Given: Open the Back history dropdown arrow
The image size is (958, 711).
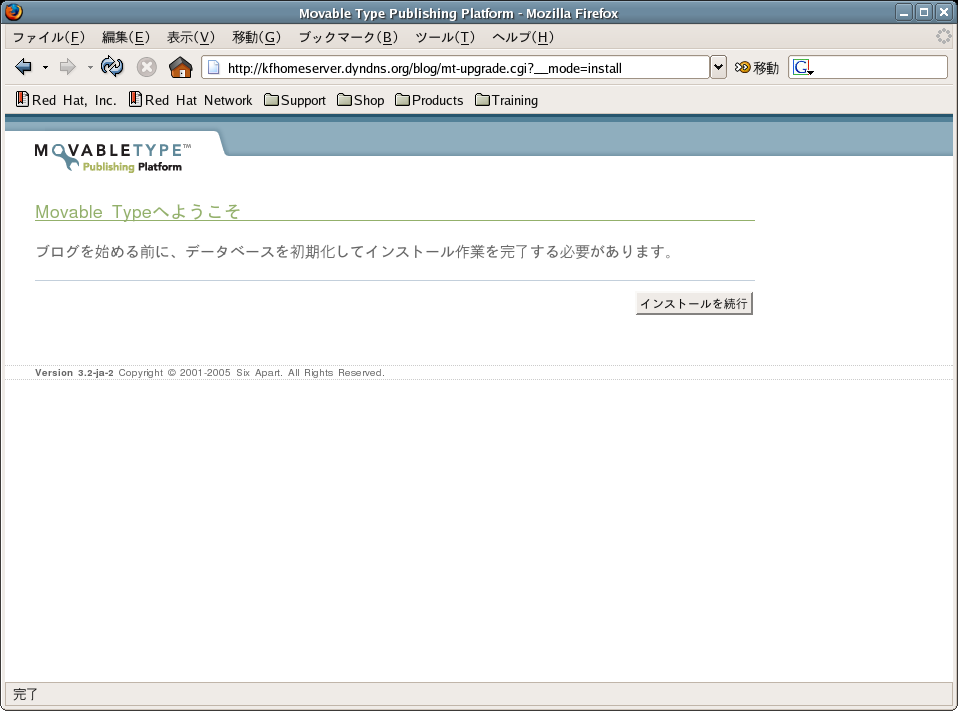Looking at the screenshot, I should coord(45,67).
